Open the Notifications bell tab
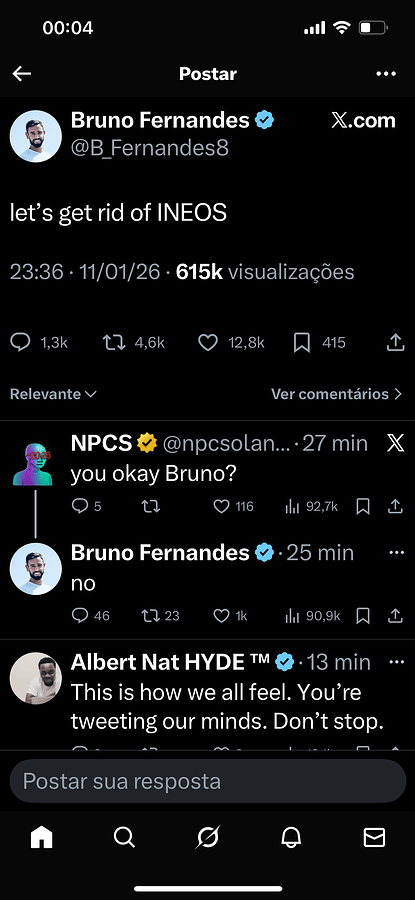Screen dimensions: 415x900 tap(291, 839)
